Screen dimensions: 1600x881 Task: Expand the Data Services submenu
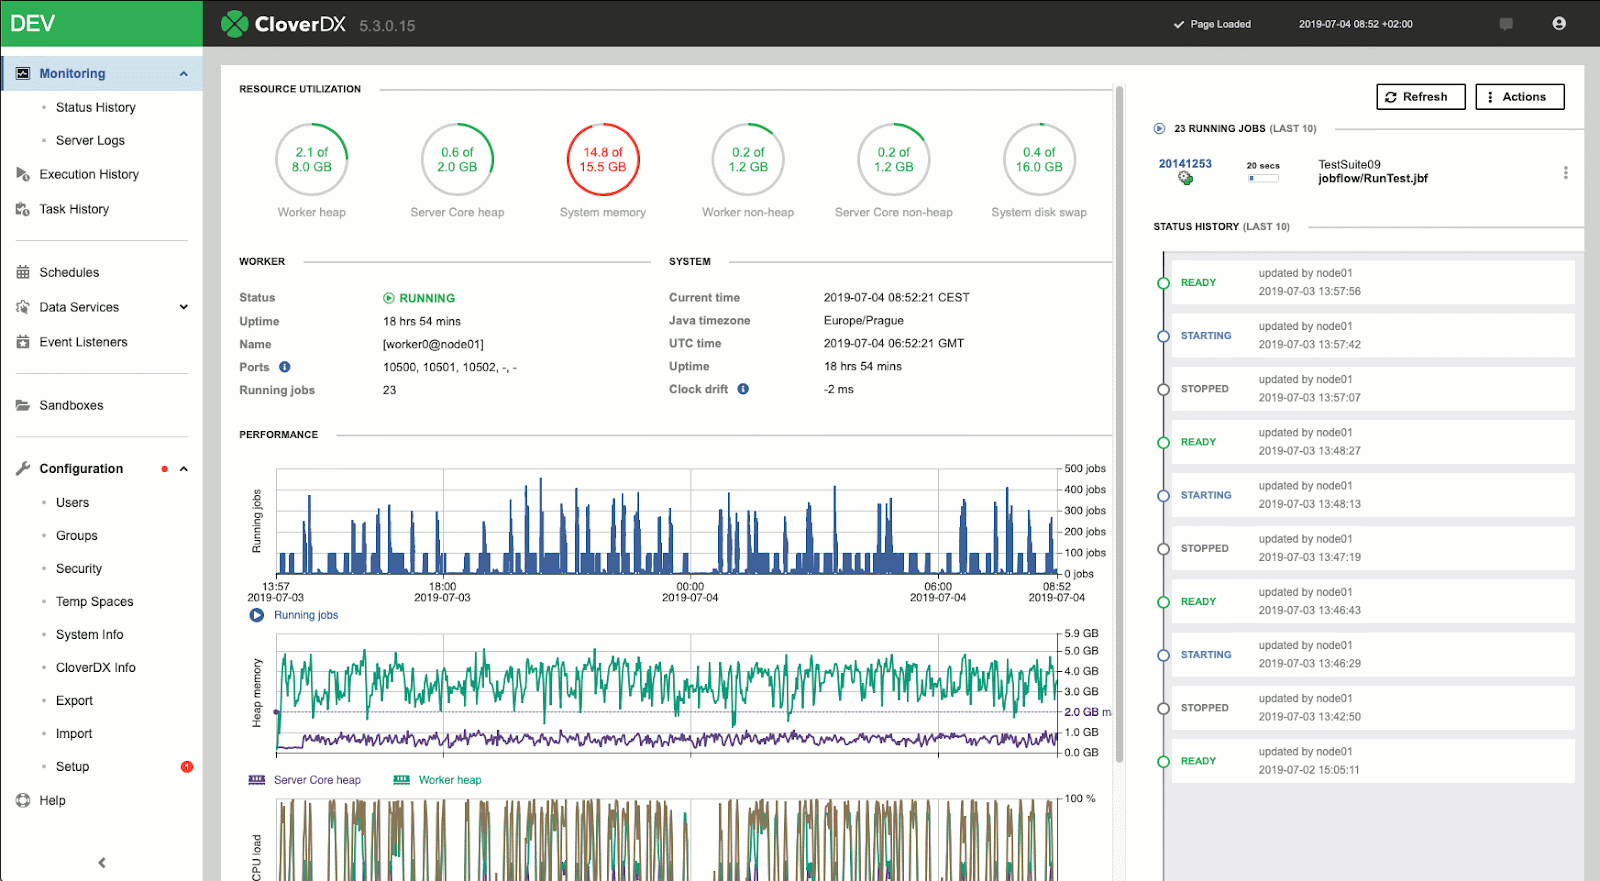click(184, 307)
